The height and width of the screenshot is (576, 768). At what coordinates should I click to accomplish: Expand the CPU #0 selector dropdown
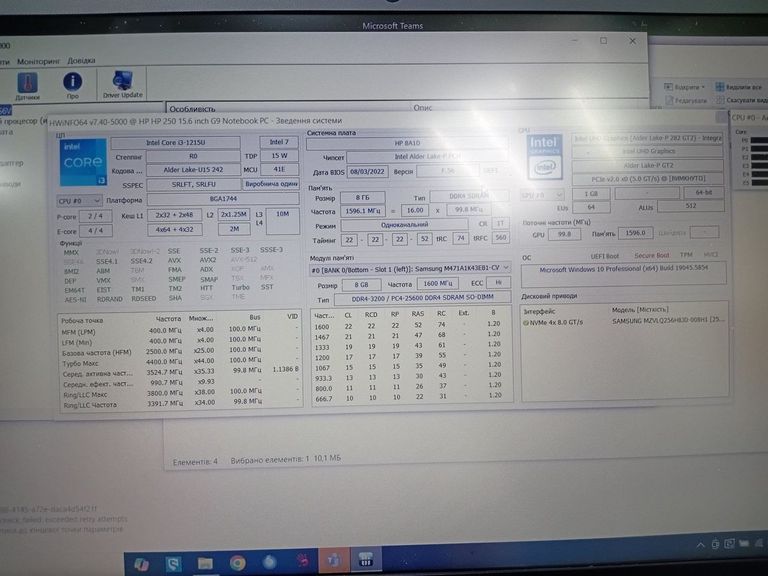coord(79,200)
